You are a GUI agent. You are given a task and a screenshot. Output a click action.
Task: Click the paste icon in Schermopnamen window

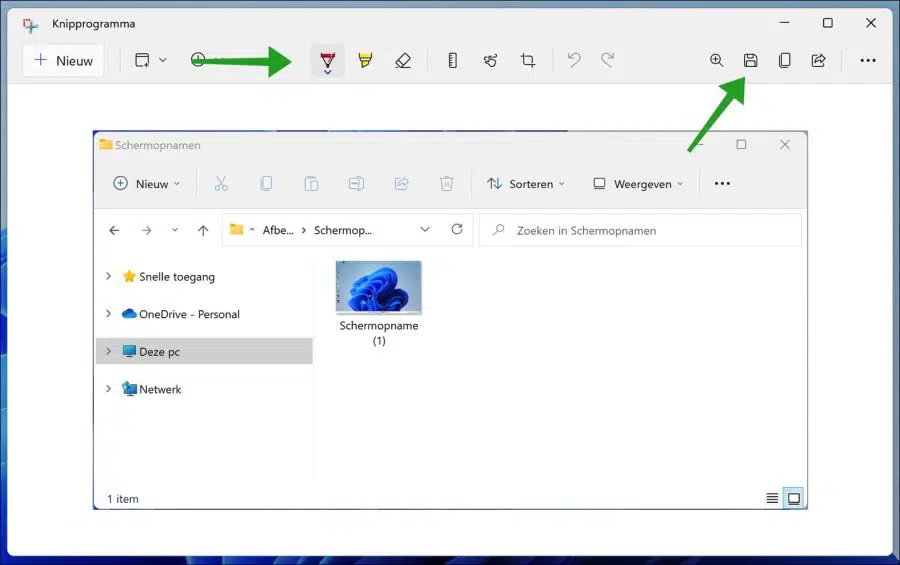pos(311,184)
